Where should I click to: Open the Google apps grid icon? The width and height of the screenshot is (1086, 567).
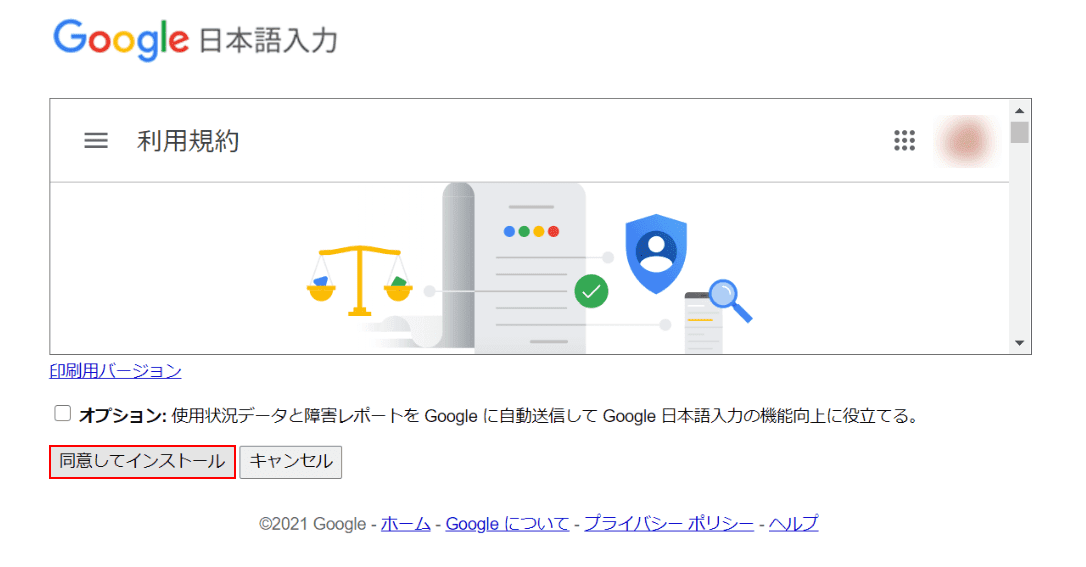click(x=904, y=141)
